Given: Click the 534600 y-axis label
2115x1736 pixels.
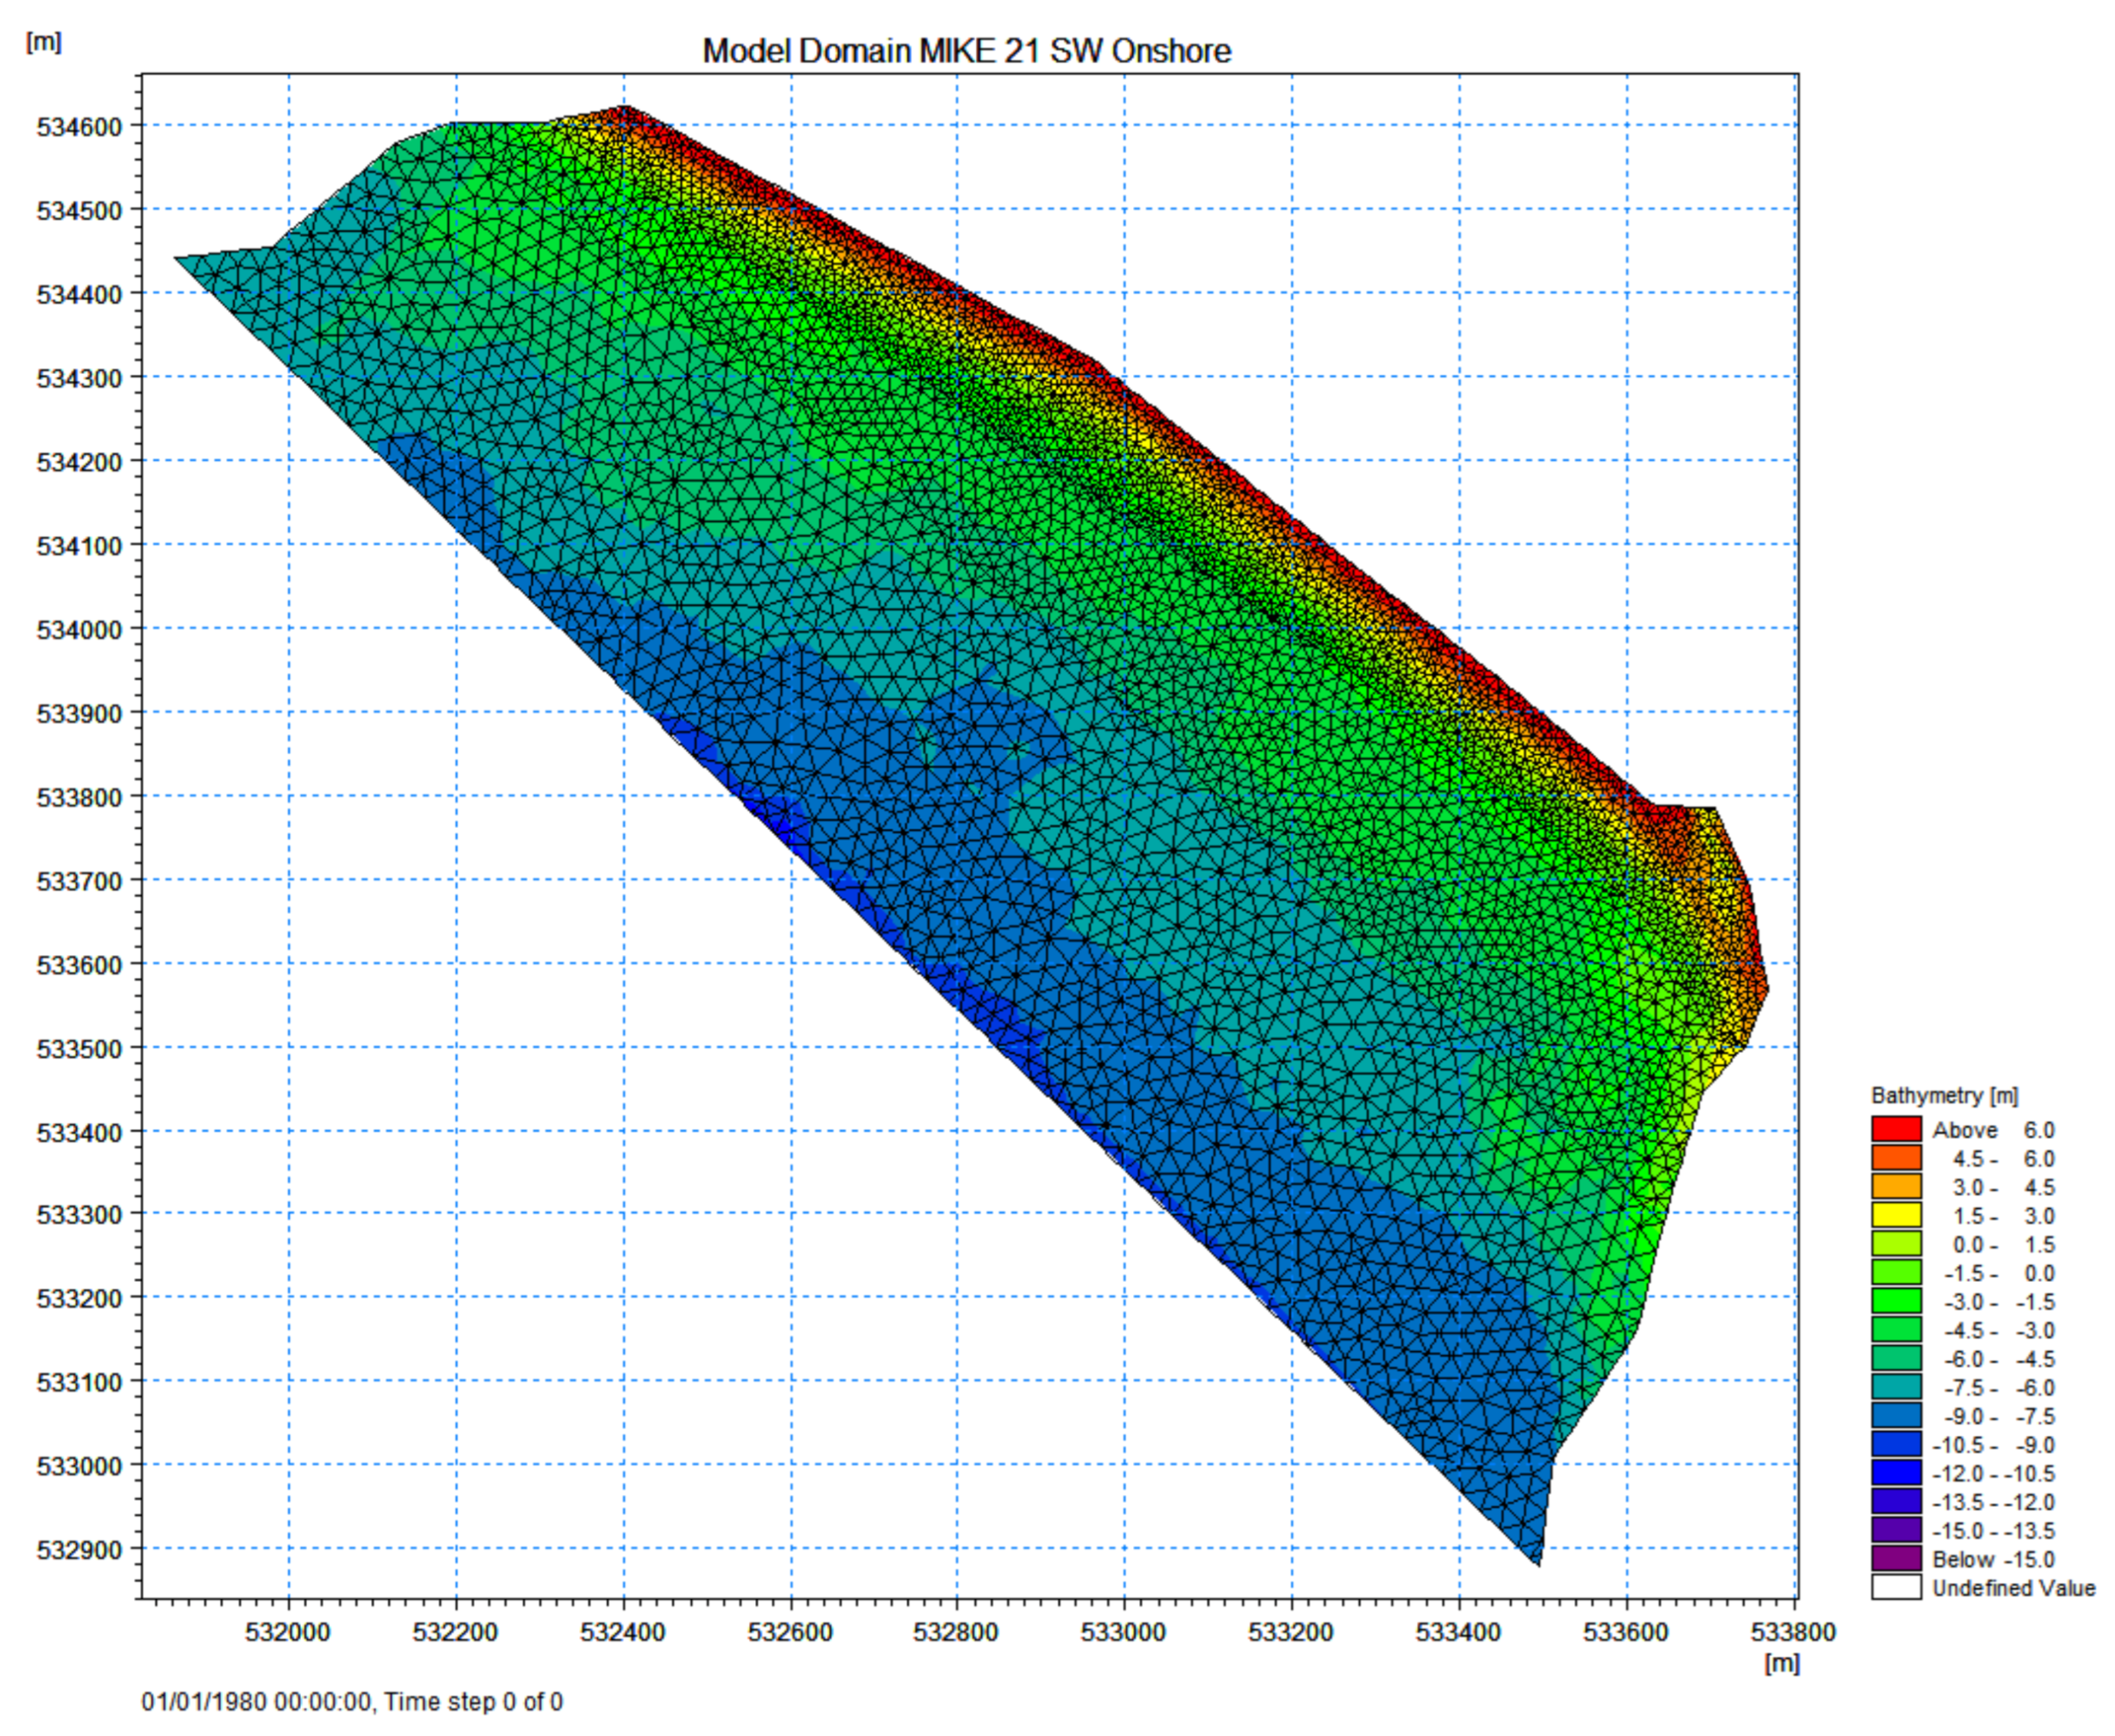Looking at the screenshot, I should [x=79, y=127].
